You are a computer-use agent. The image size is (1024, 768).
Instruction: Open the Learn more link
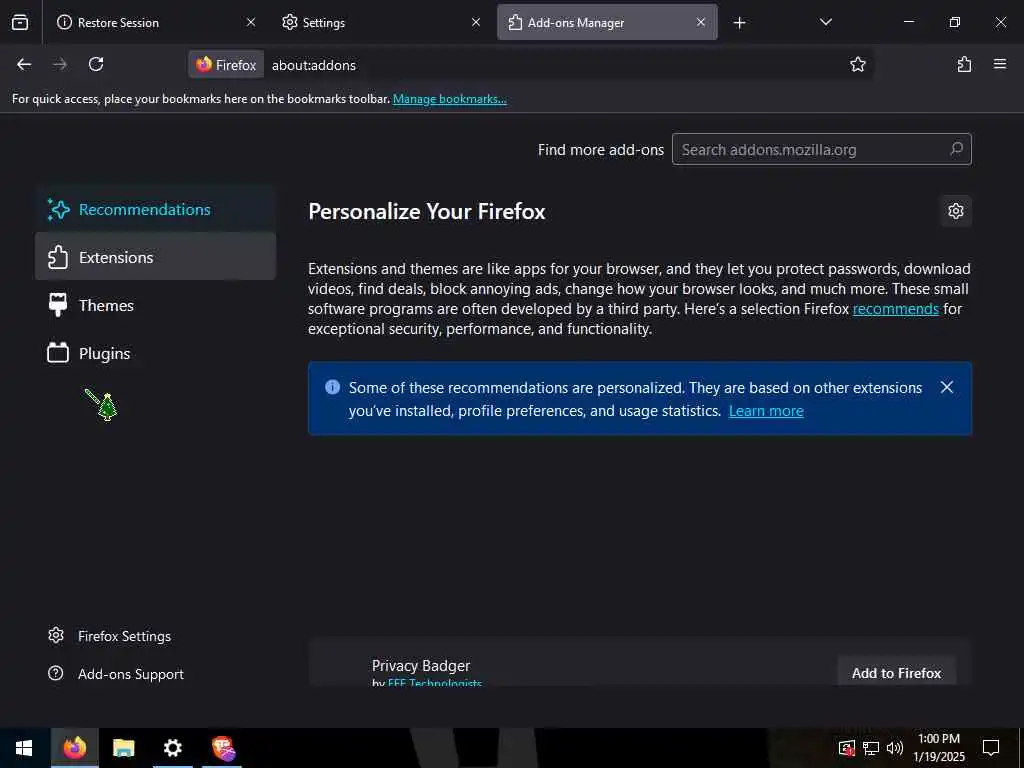pos(766,411)
